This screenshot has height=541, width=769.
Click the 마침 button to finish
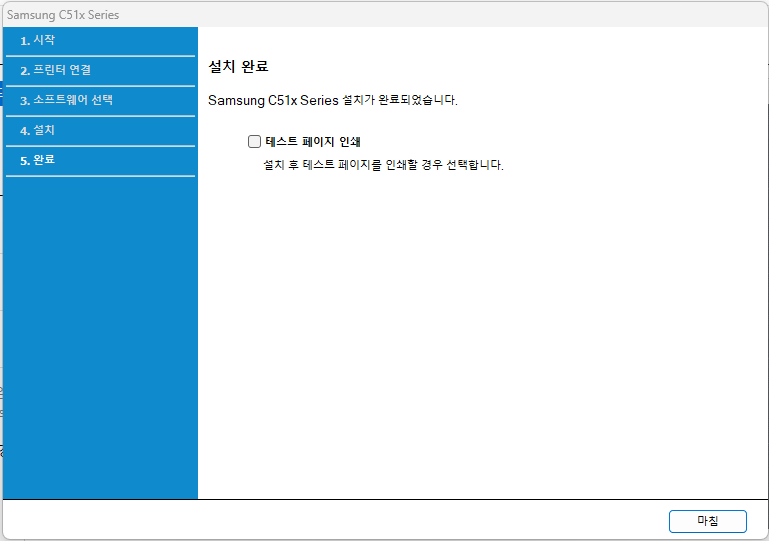tap(707, 521)
